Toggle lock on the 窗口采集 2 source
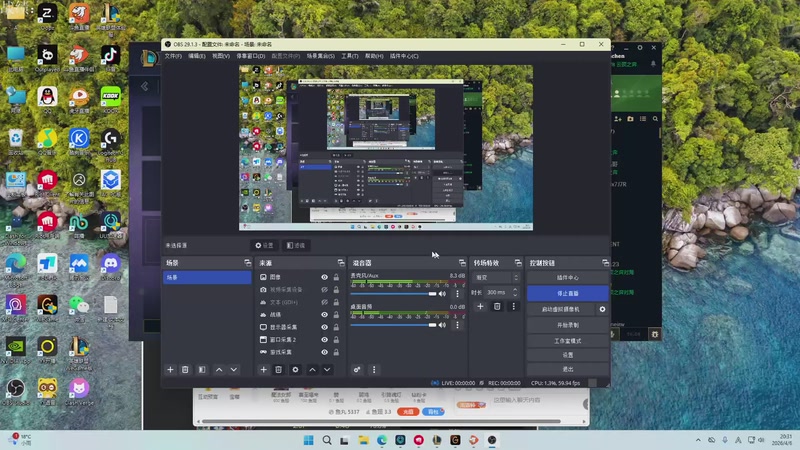 click(x=336, y=340)
